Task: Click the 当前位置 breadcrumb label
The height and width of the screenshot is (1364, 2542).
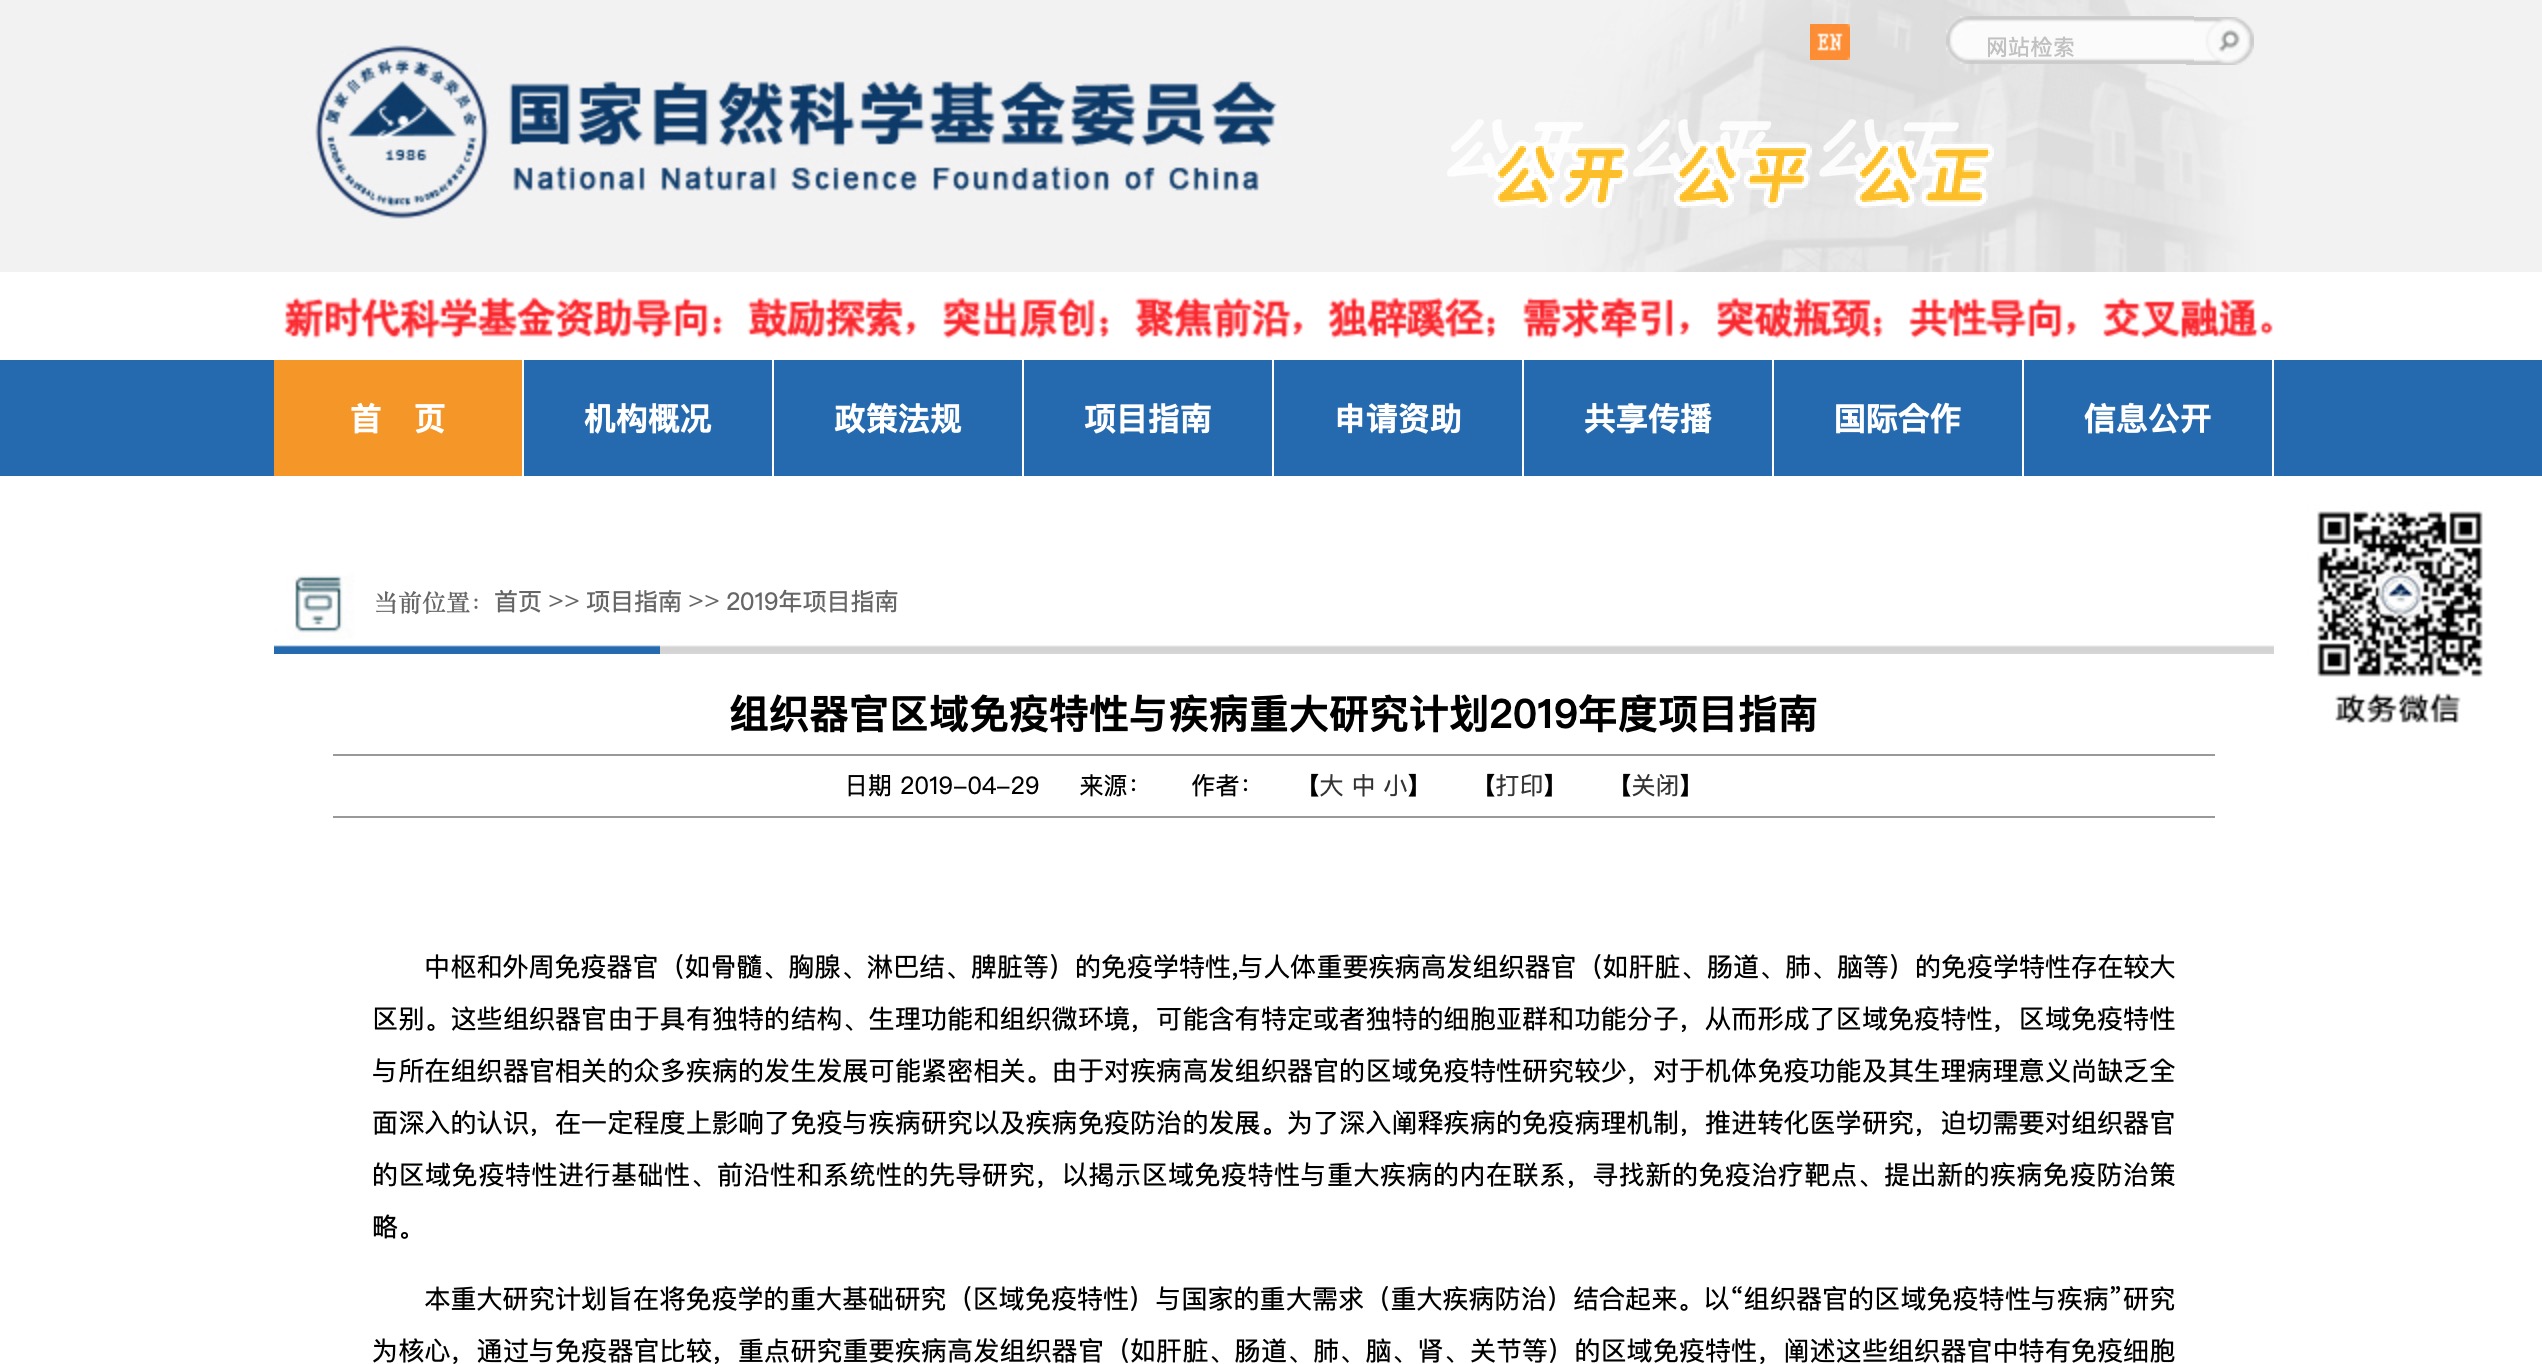Action: pyautogui.click(x=427, y=602)
